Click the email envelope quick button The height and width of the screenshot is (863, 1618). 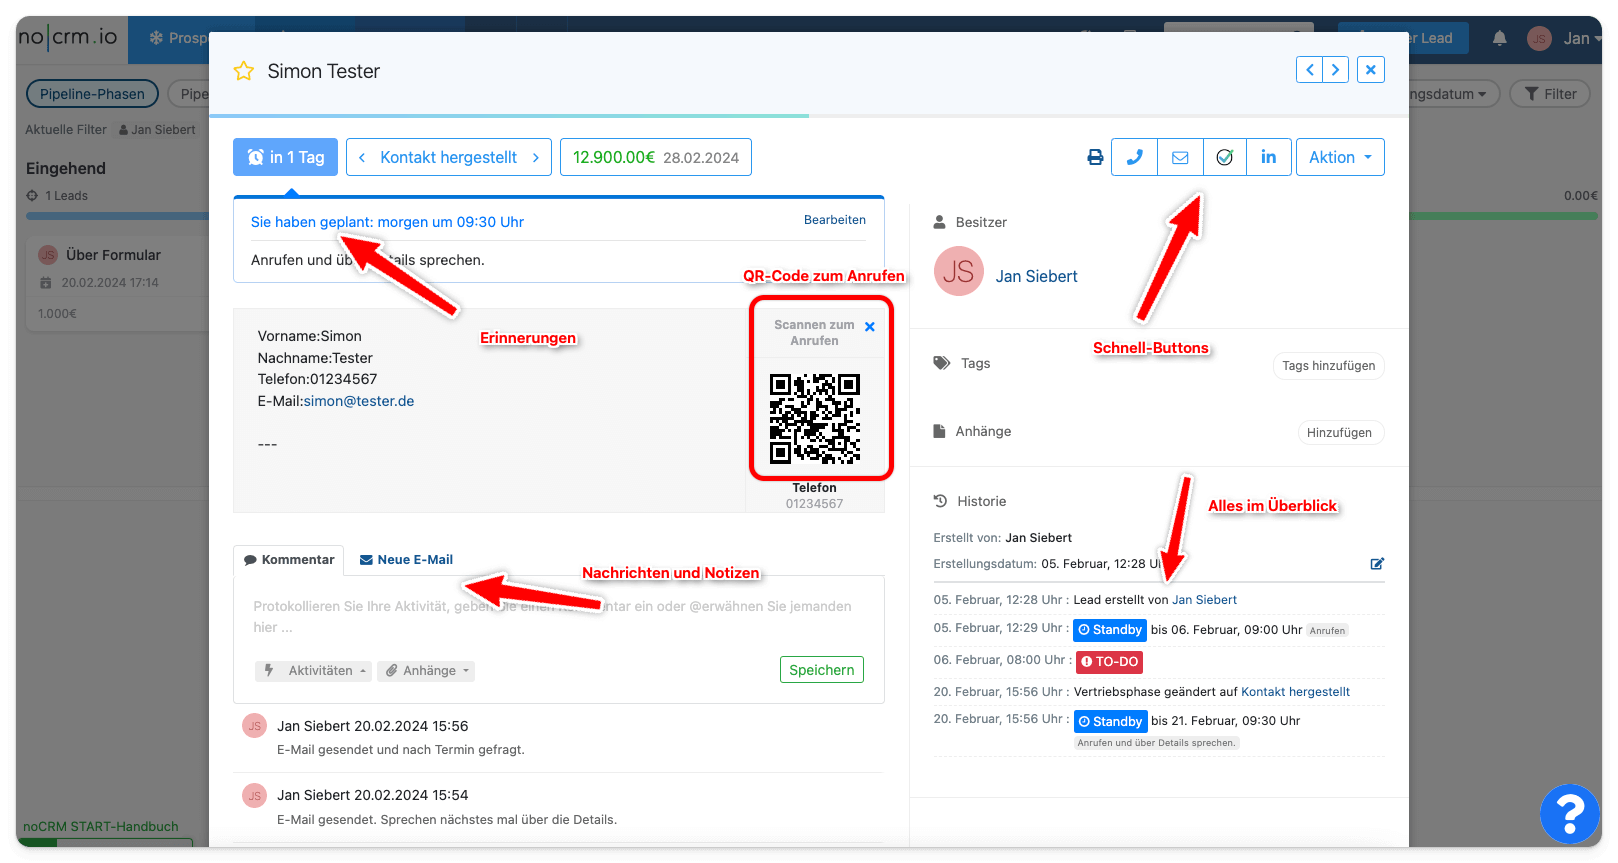pyautogui.click(x=1180, y=157)
